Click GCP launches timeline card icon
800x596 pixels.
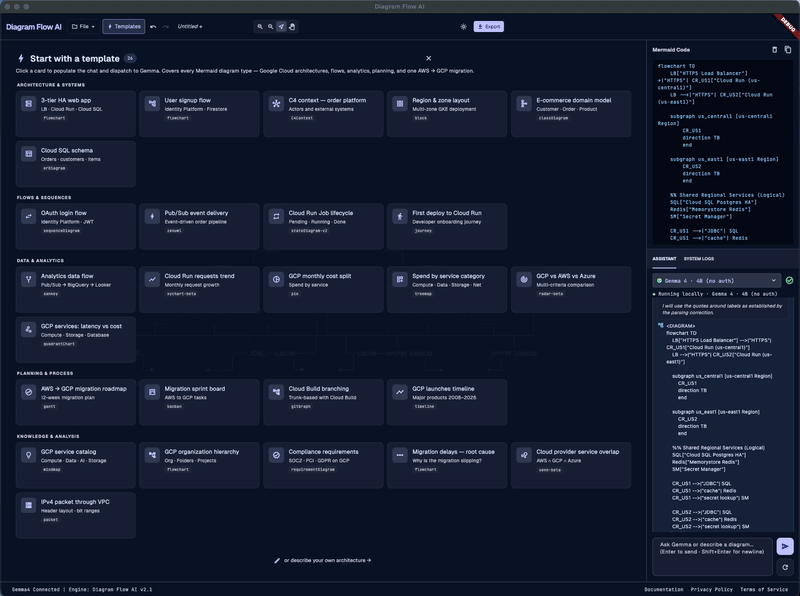400,392
